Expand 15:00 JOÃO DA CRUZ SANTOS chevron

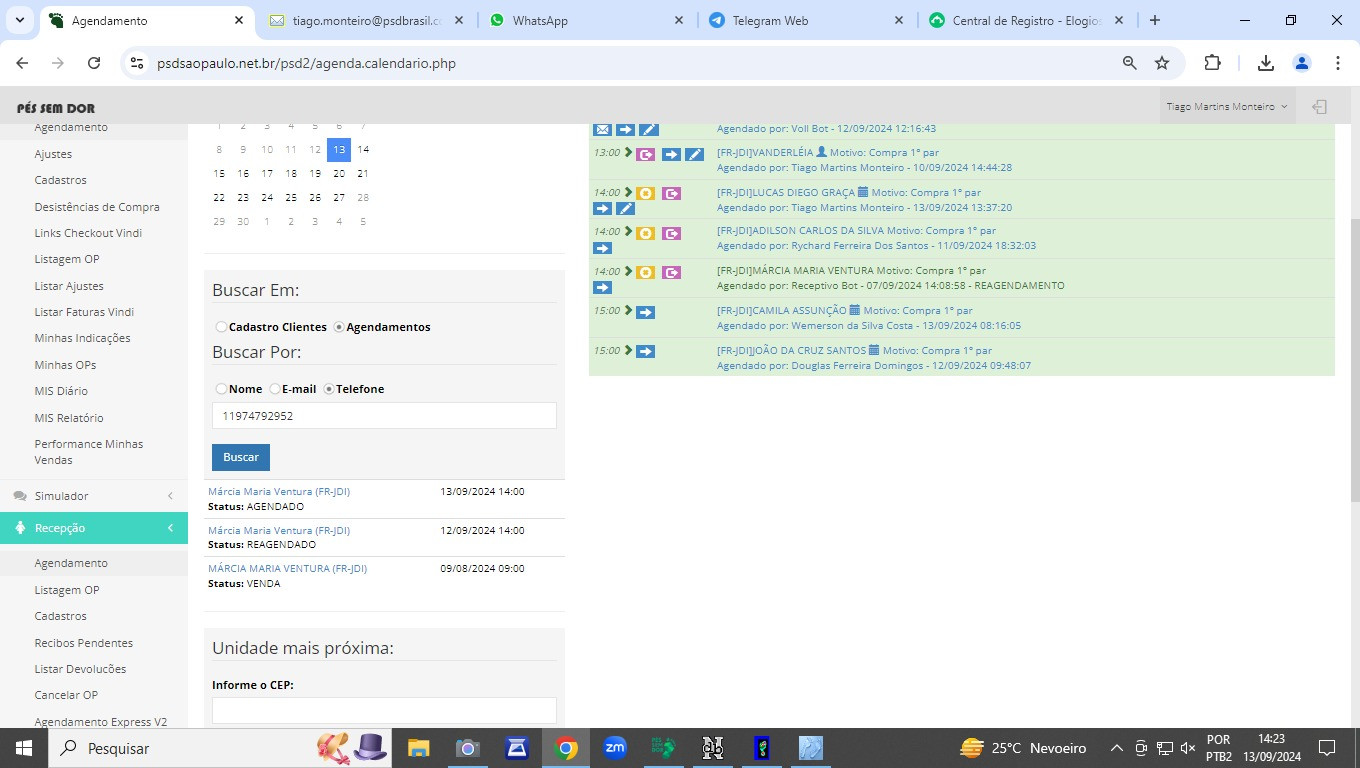628,350
